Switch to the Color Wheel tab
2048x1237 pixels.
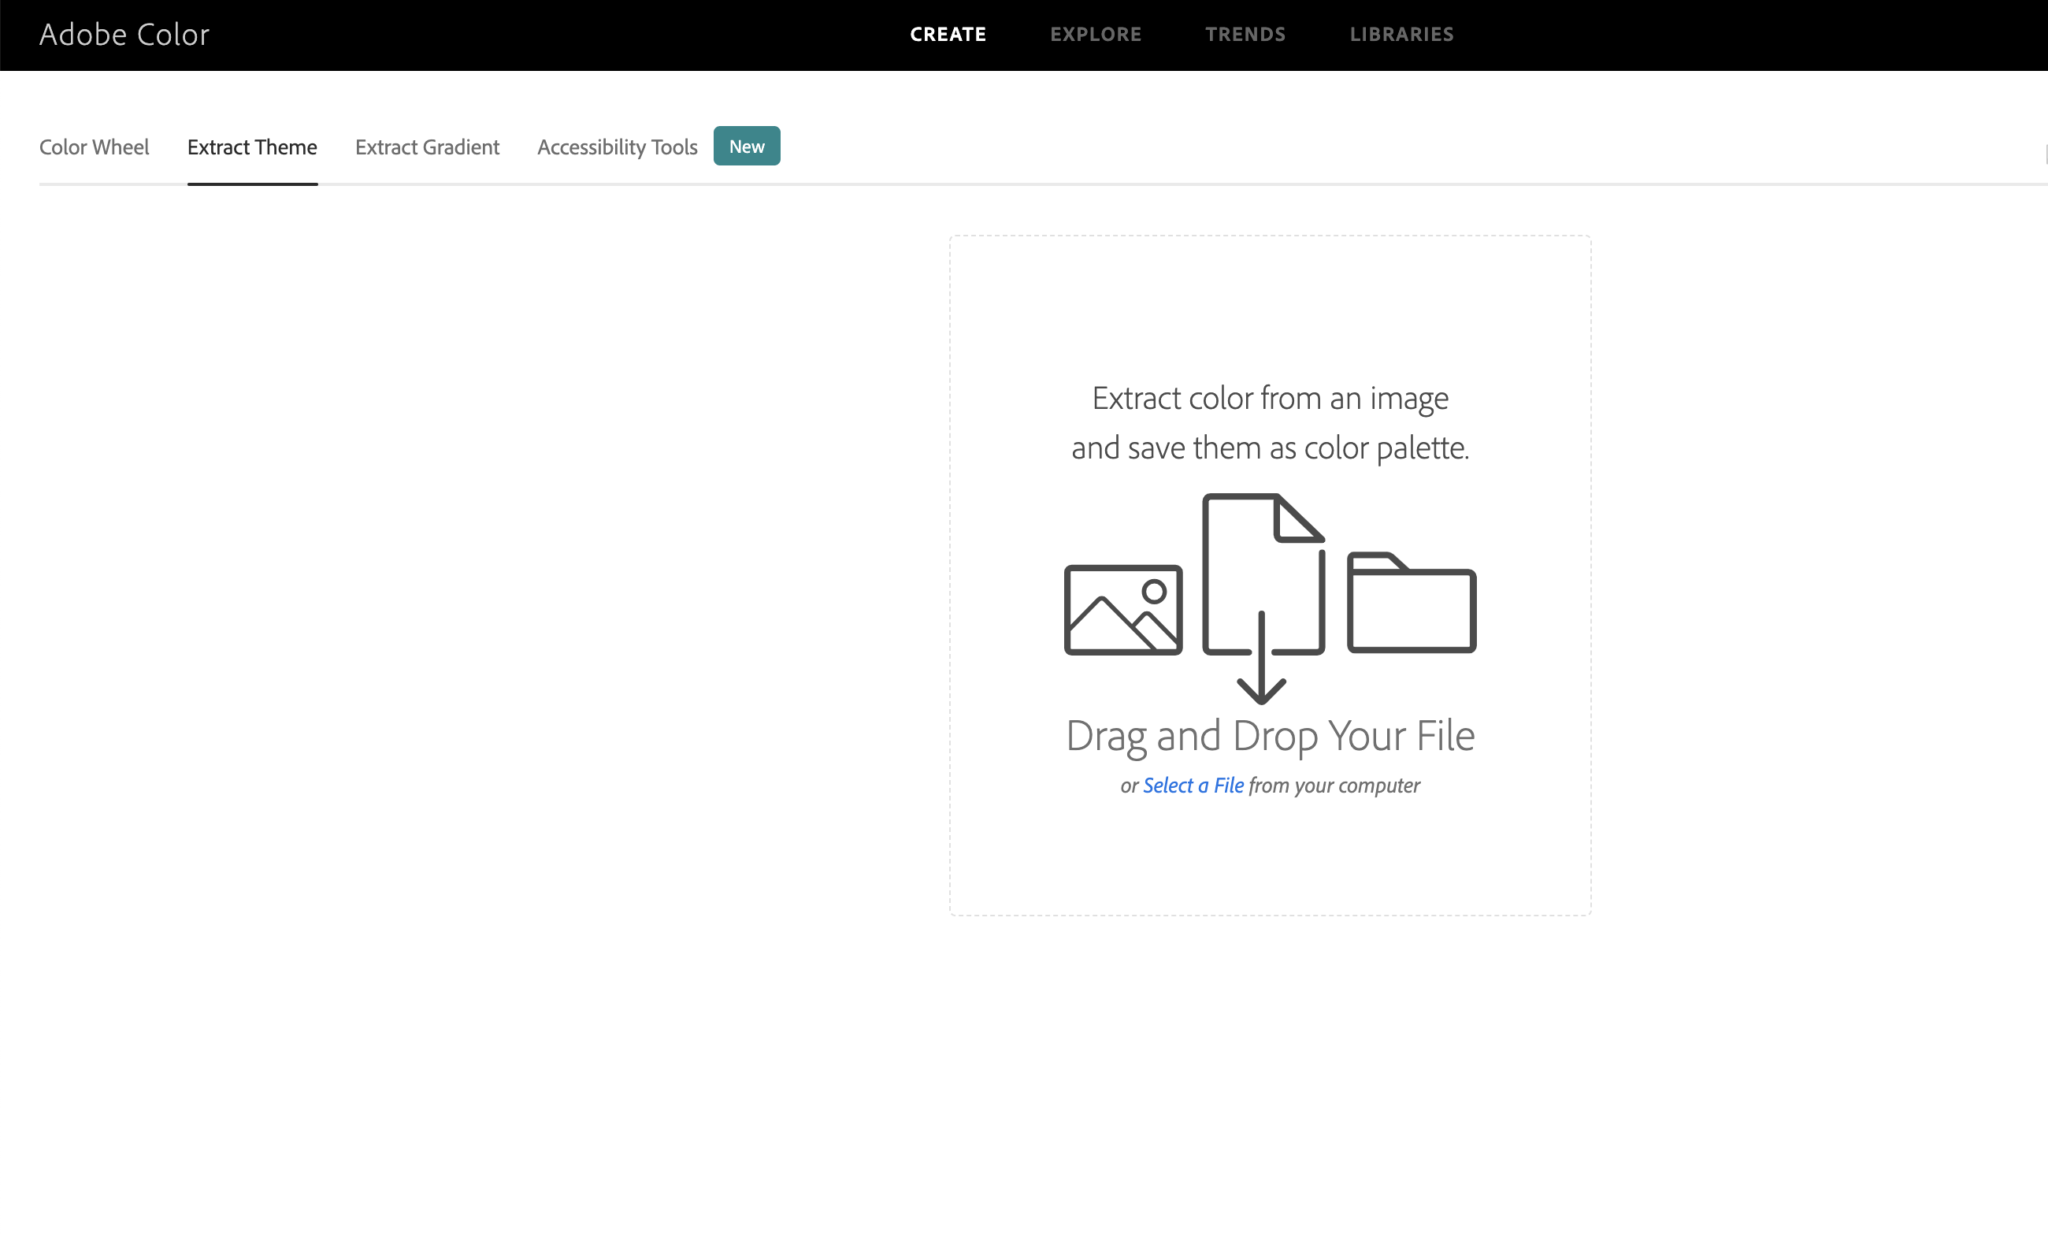tap(94, 147)
